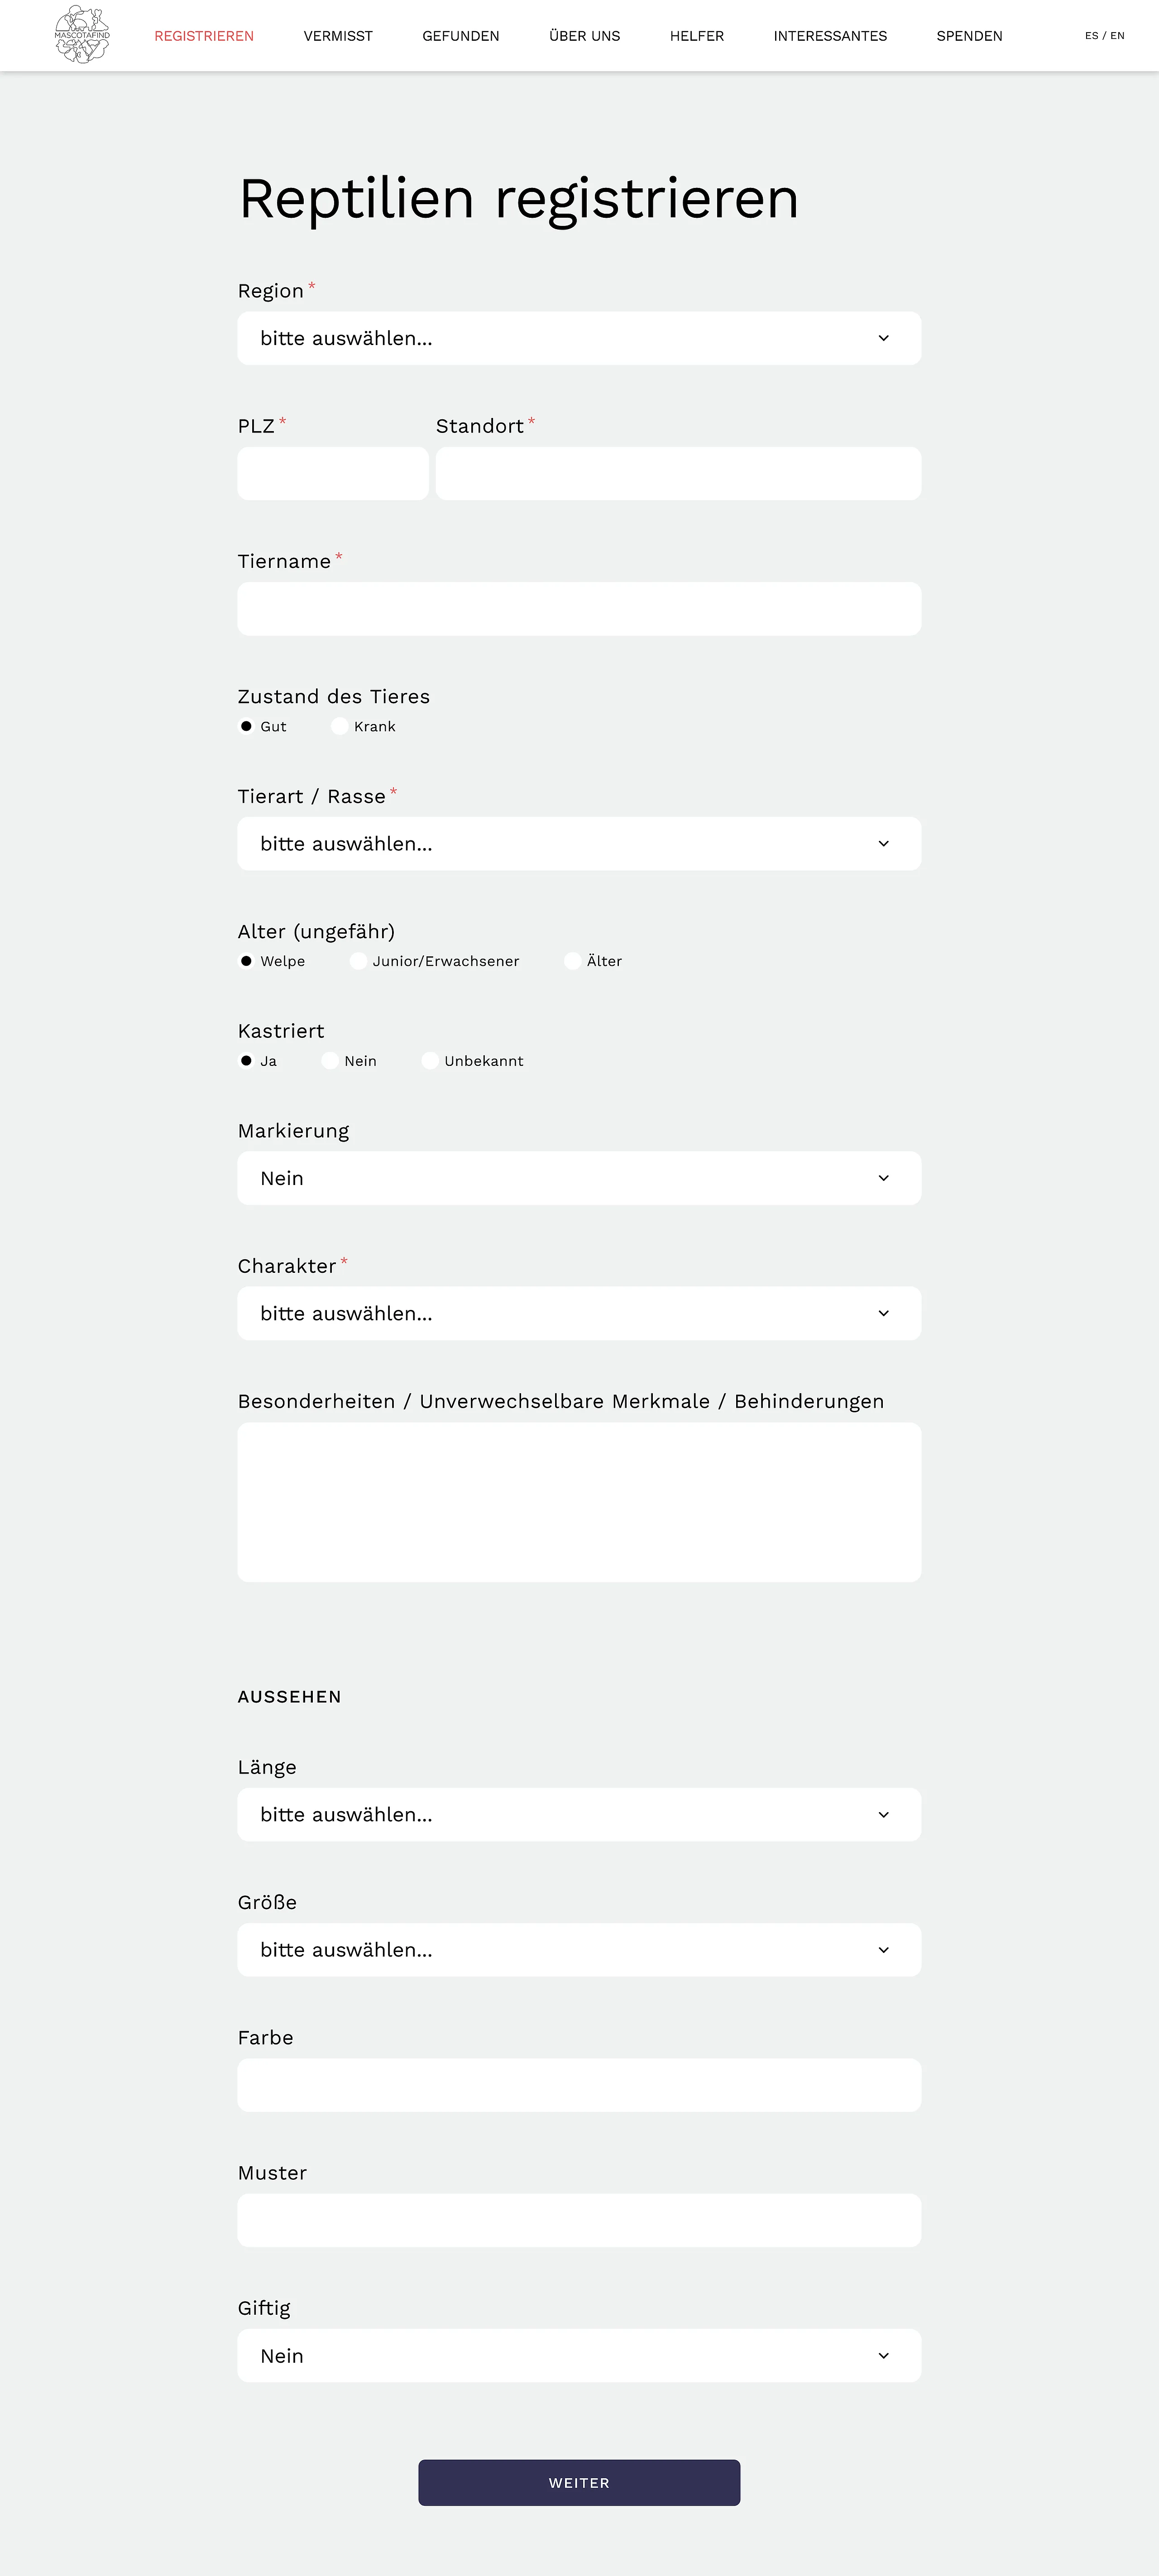This screenshot has height=2576, width=1159.
Task: Choose Junior/Erwachsener age option
Action: [358, 961]
